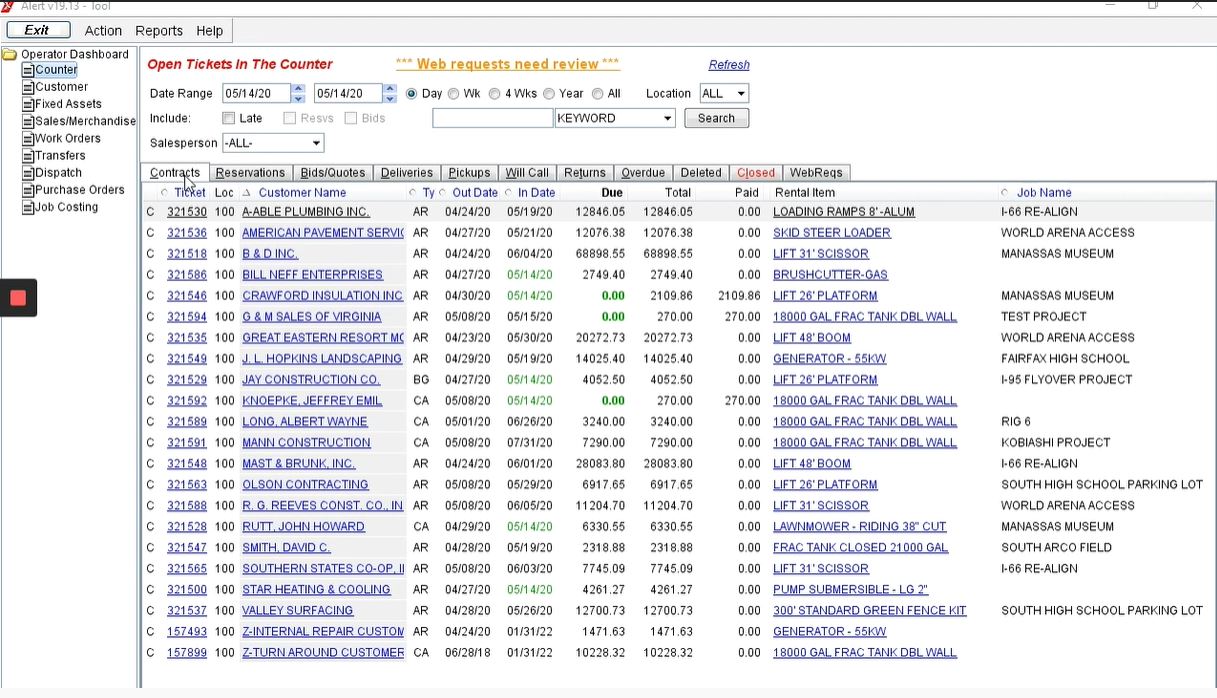Open the Web requests need review link
Screen dimensions: 1217x698
pos(507,64)
